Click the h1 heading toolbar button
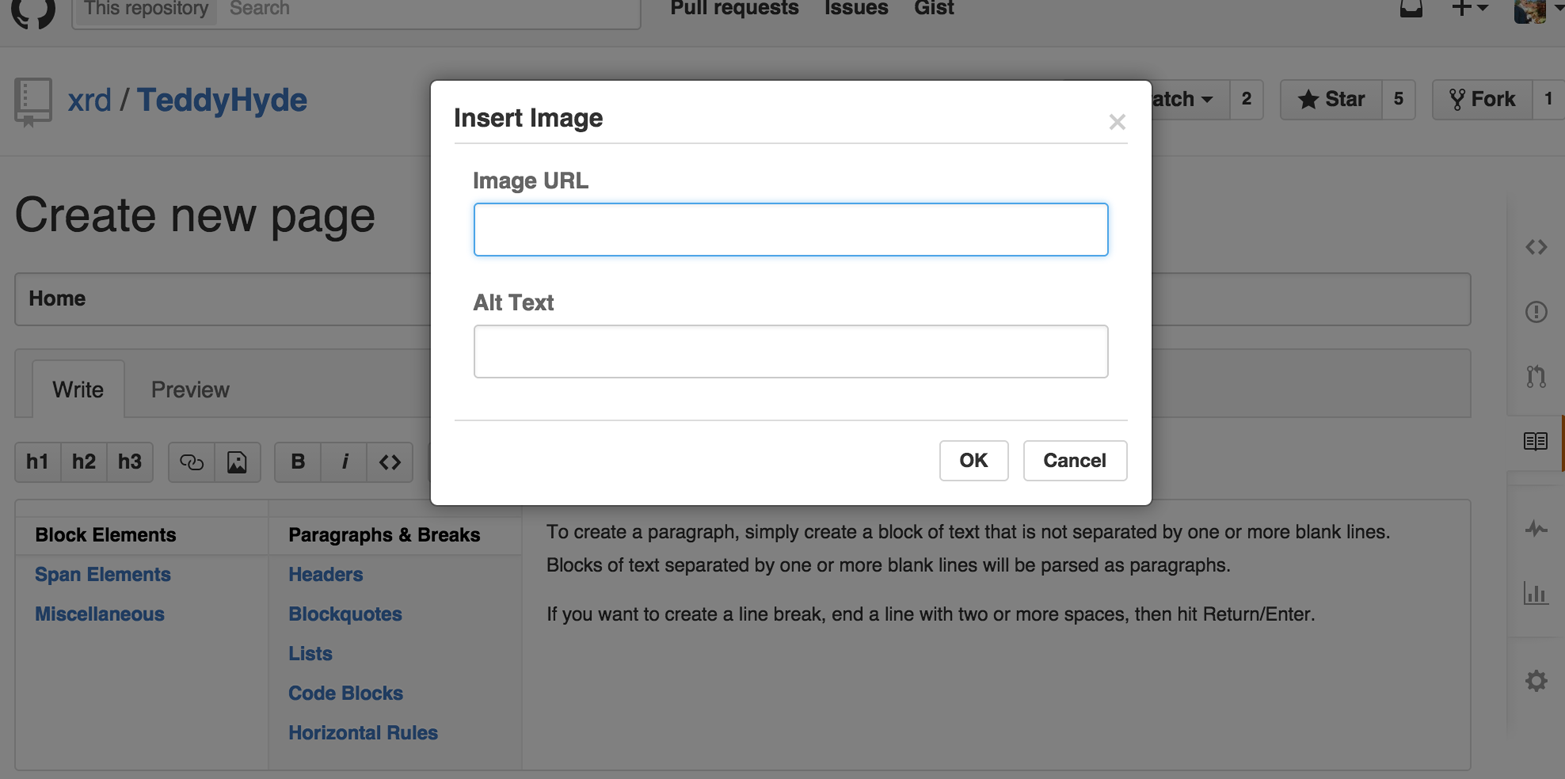Image resolution: width=1565 pixels, height=779 pixels. click(37, 462)
